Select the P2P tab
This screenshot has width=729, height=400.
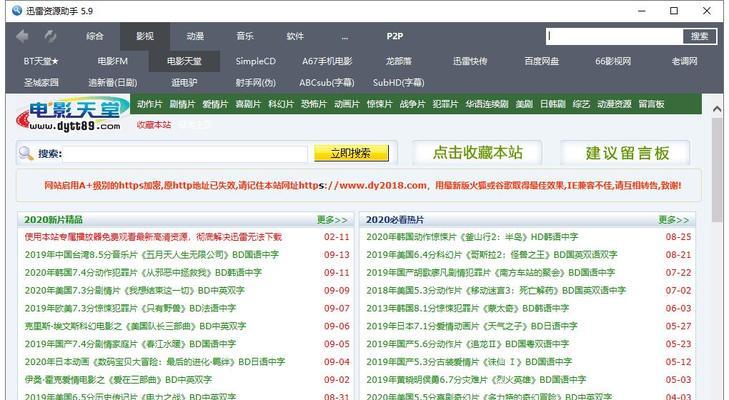click(395, 36)
